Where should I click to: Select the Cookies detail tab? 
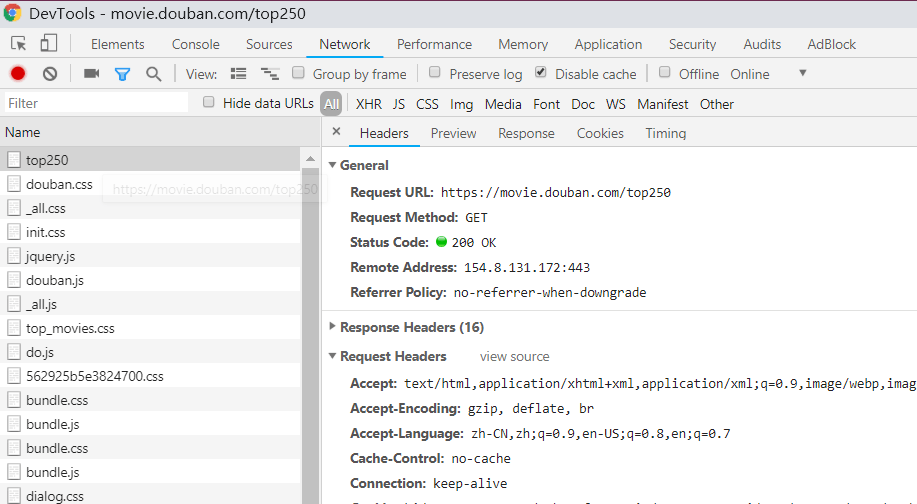coord(600,133)
